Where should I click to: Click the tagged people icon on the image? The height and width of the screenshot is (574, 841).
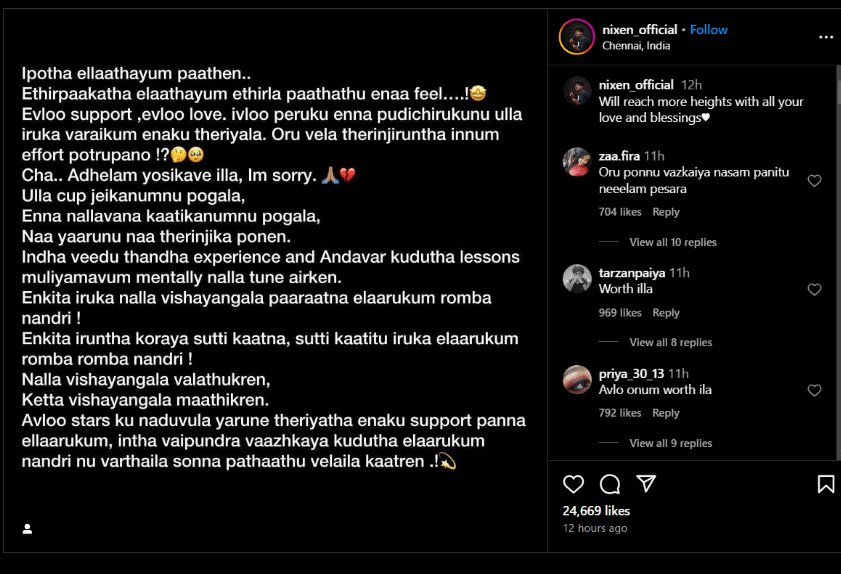[x=27, y=529]
